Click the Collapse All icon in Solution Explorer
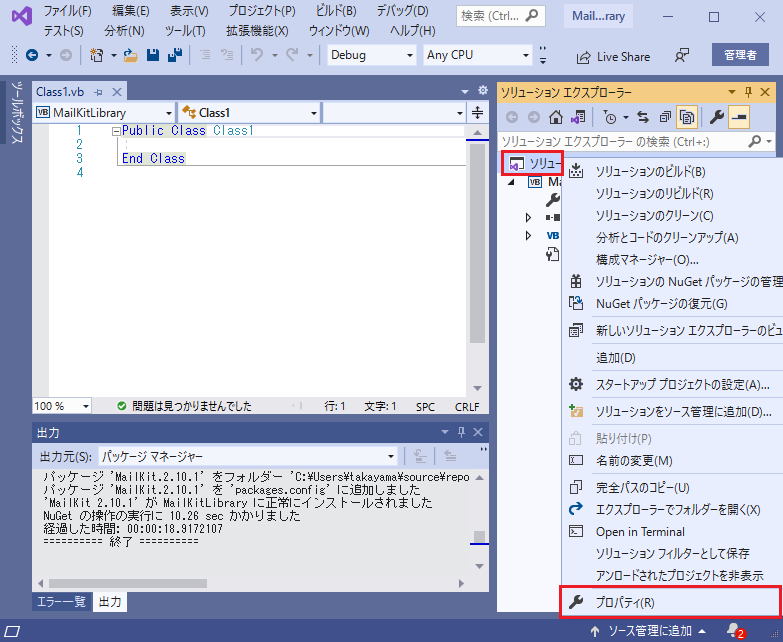 665,117
